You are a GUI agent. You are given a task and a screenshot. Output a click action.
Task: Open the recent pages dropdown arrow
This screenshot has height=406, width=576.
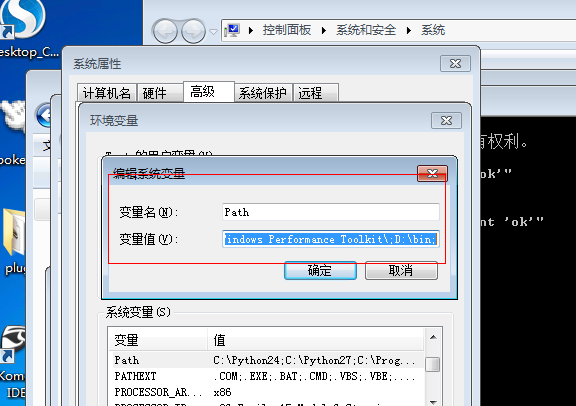[x=213, y=32]
